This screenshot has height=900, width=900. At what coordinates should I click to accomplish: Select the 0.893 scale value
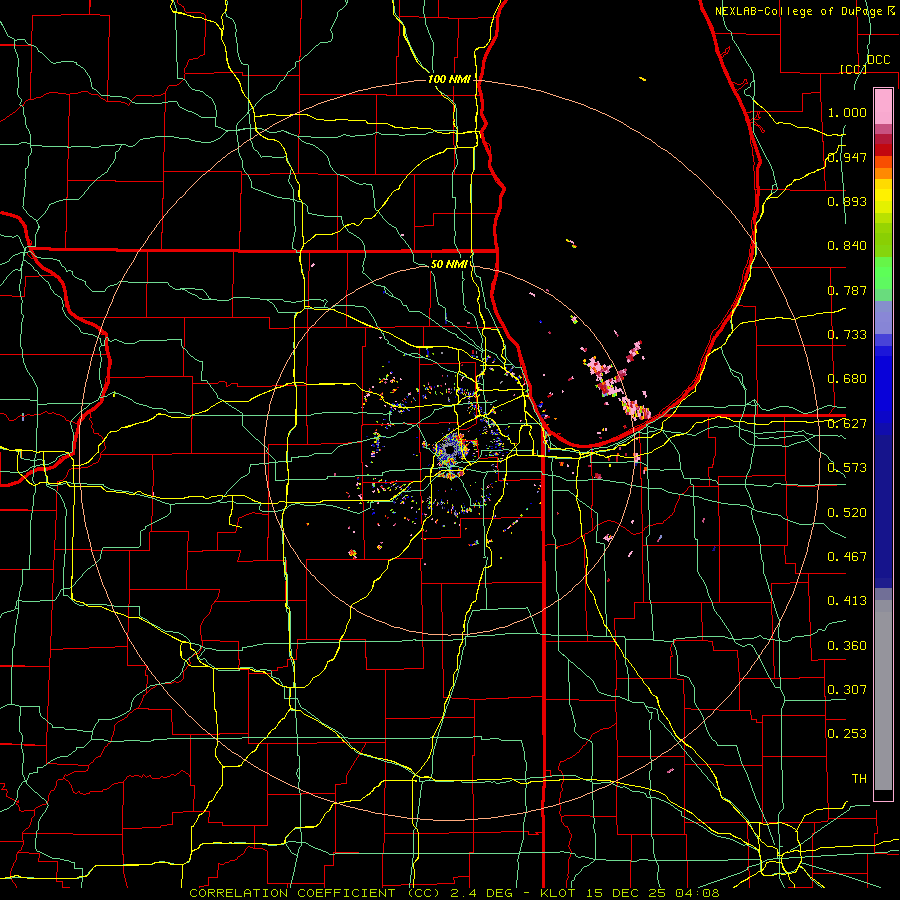(847, 201)
